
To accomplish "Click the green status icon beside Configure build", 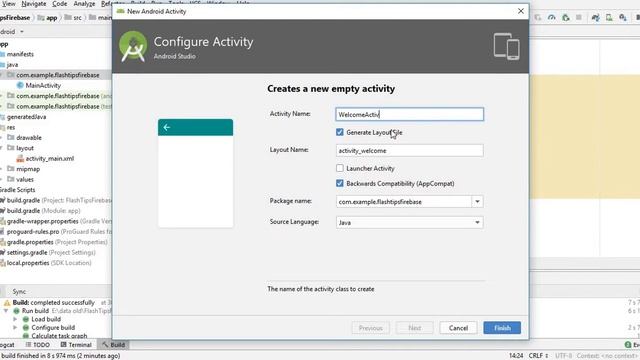I will pos(26,328).
